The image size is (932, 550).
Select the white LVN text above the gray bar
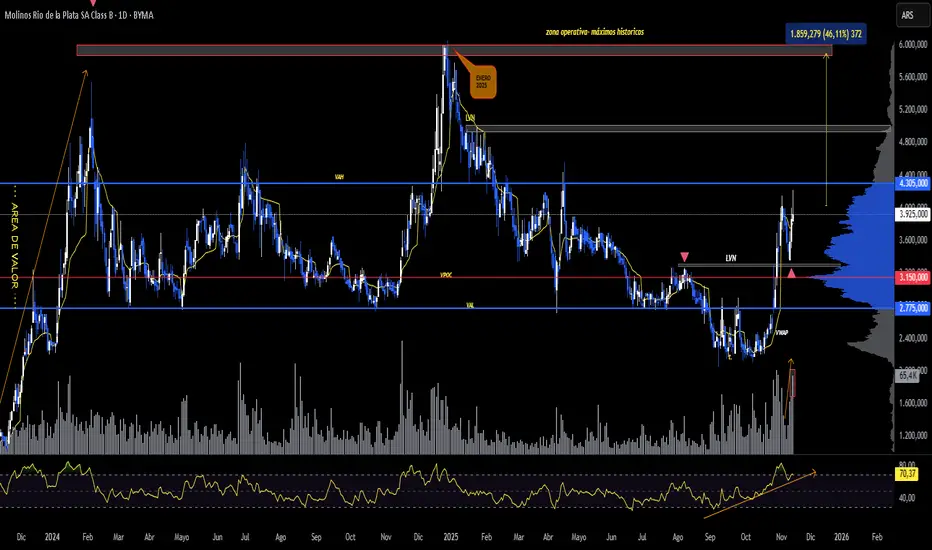click(731, 258)
